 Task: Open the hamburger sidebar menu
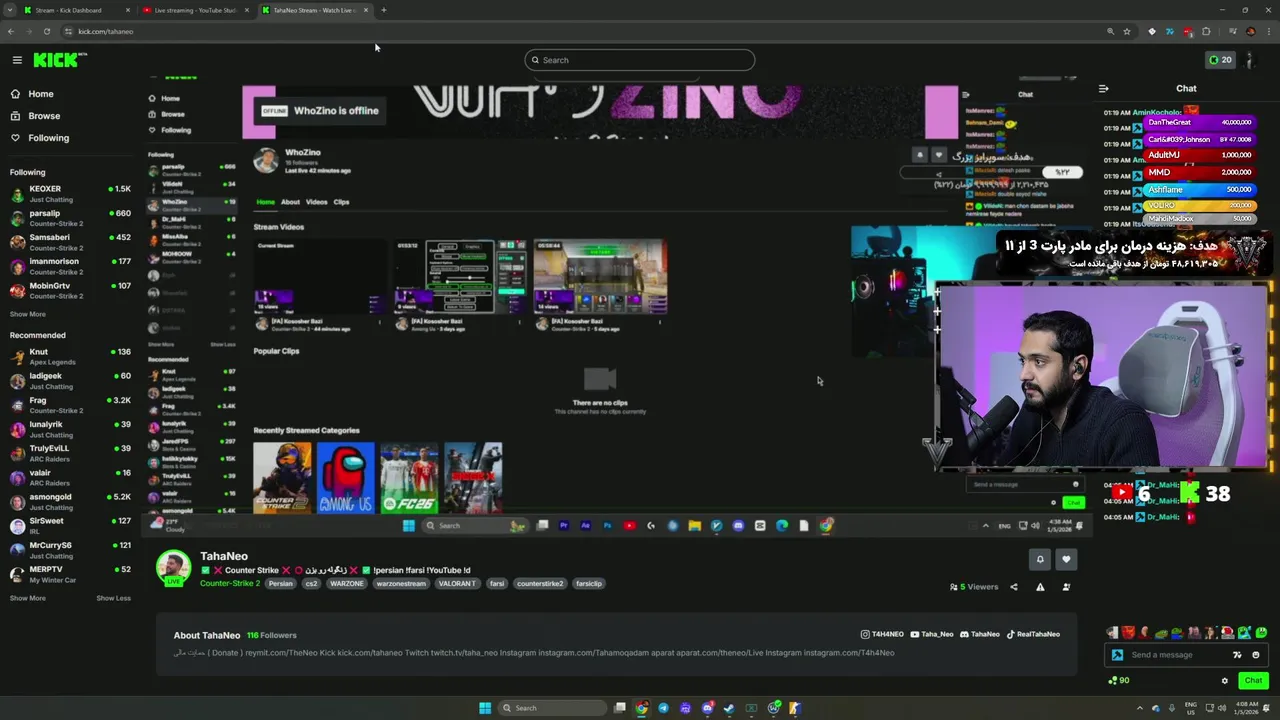pyautogui.click(x=17, y=60)
